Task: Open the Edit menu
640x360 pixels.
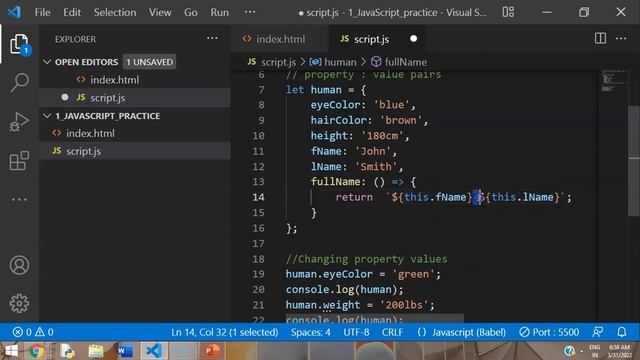Action: [x=72, y=12]
